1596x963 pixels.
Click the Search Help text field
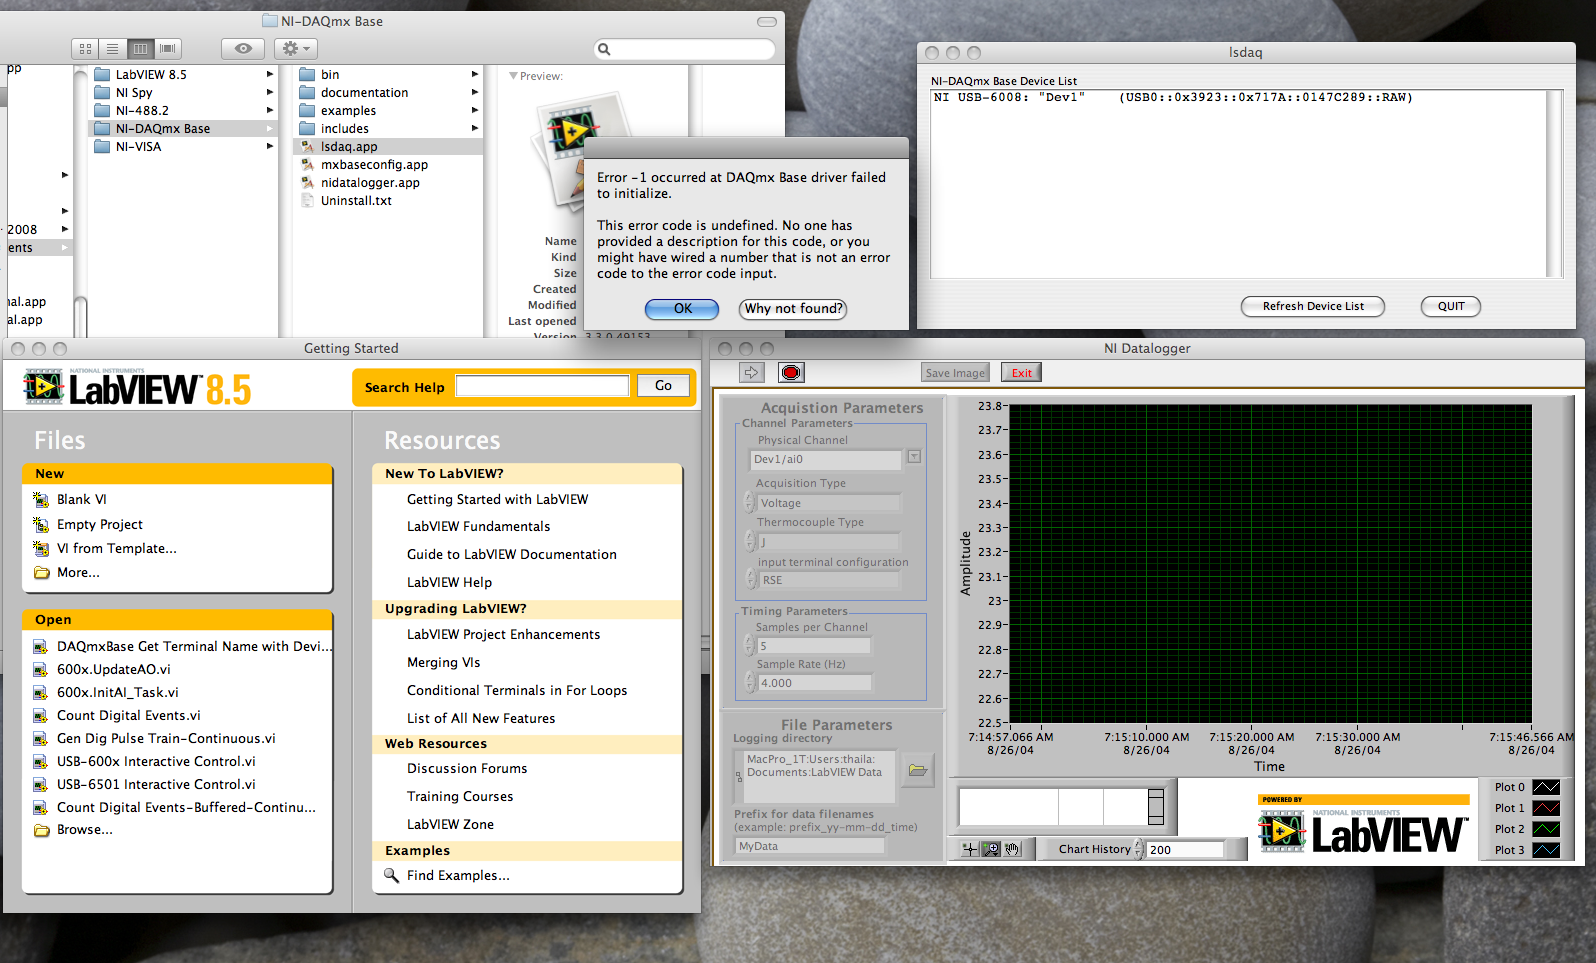(x=542, y=386)
